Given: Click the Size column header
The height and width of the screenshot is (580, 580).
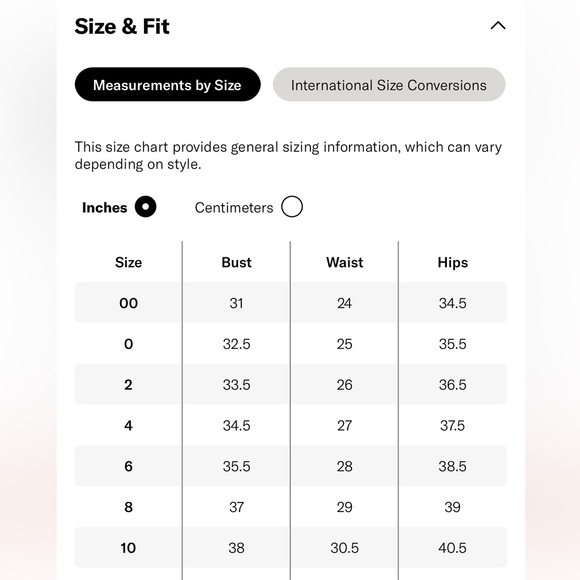Looking at the screenshot, I should (x=128, y=262).
